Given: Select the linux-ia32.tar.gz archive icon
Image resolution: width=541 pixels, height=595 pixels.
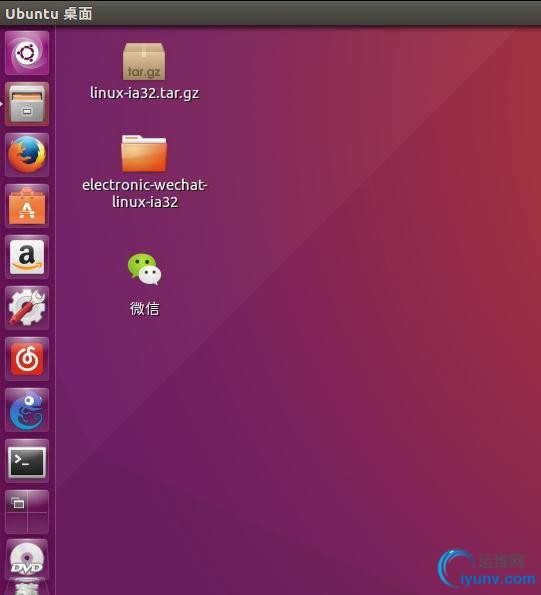Looking at the screenshot, I should tap(144, 61).
